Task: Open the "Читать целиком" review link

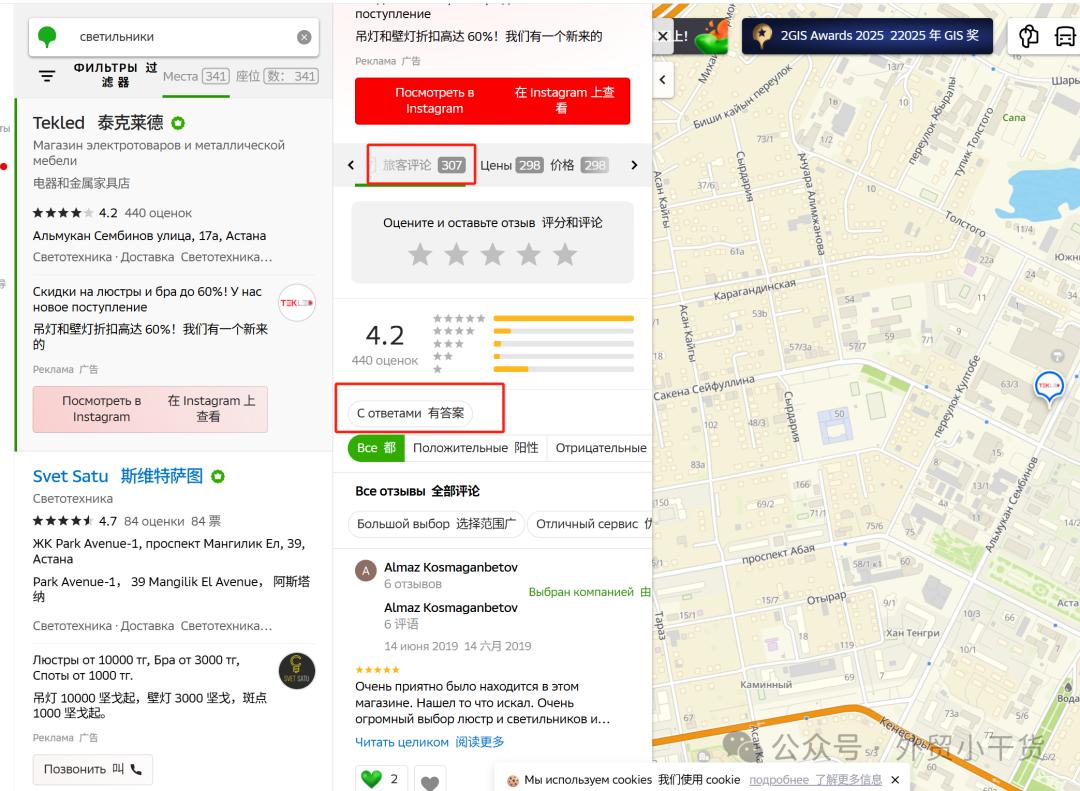Action: click(401, 742)
